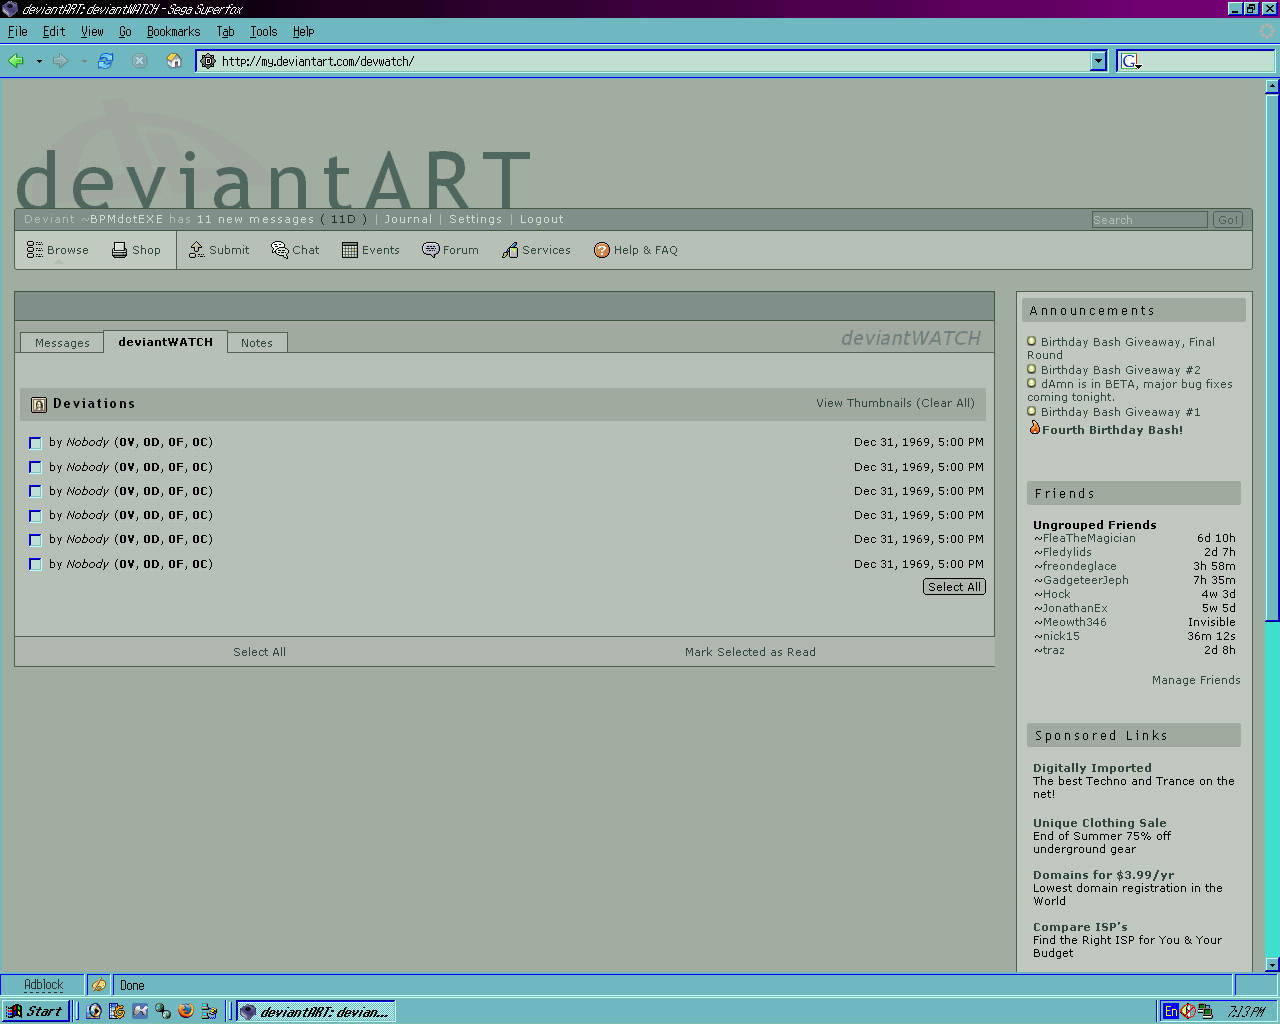
Task: Open the File menu
Action: click(17, 31)
